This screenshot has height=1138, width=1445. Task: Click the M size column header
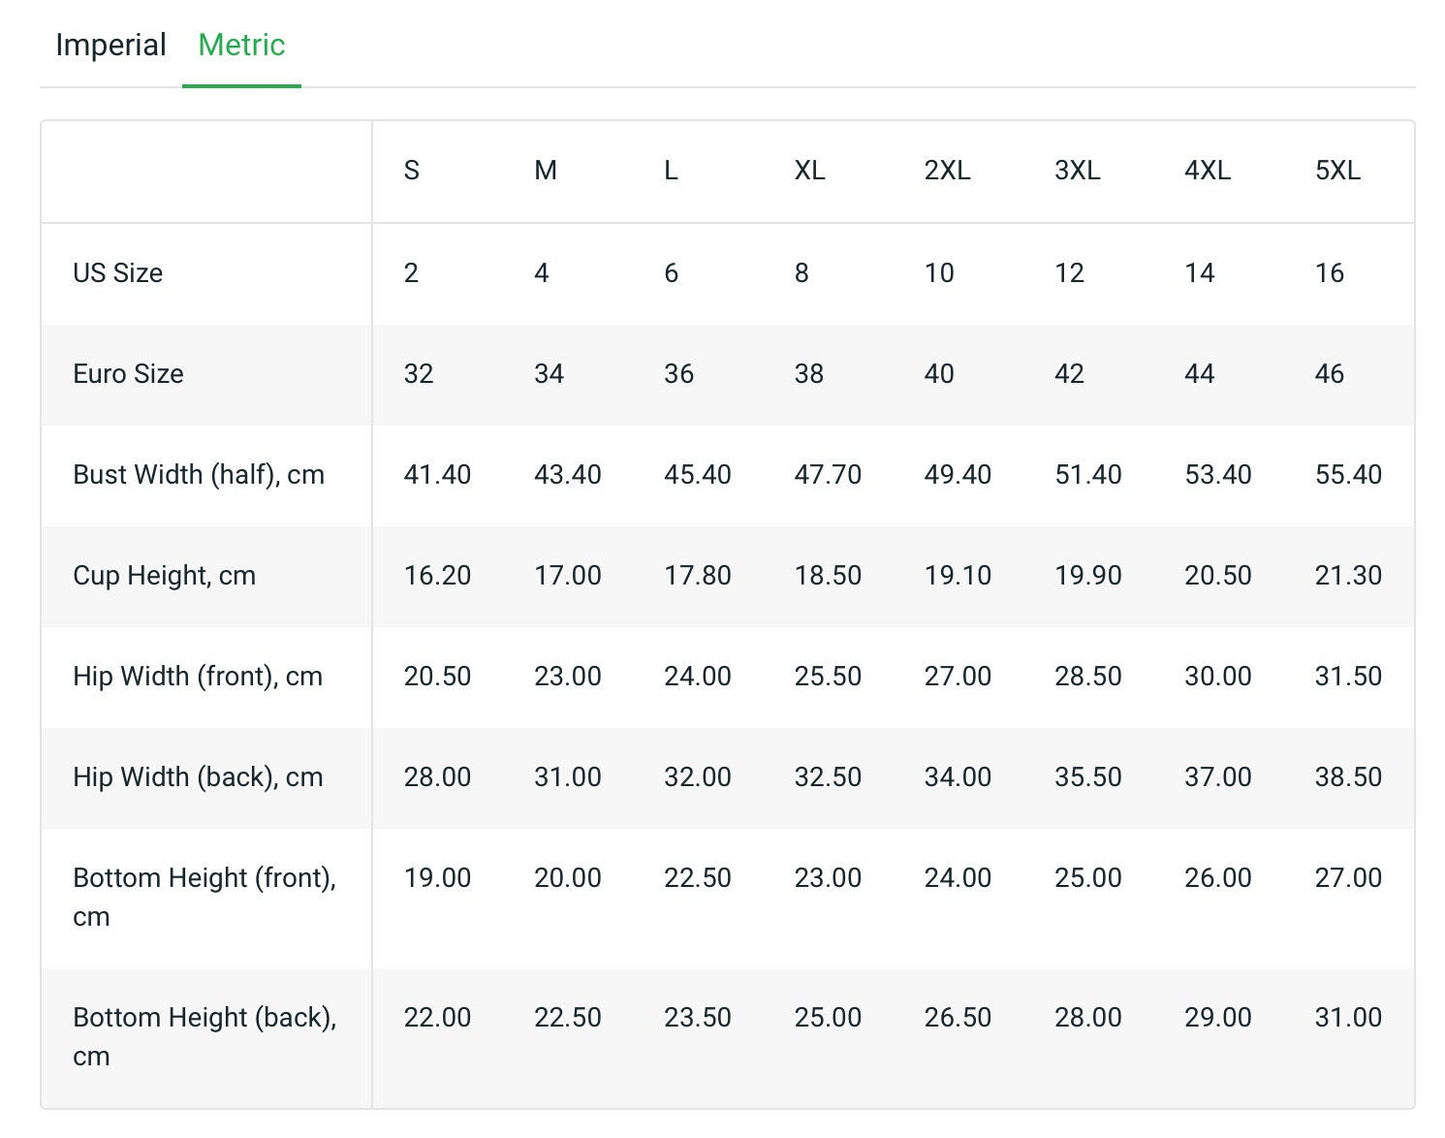545,171
